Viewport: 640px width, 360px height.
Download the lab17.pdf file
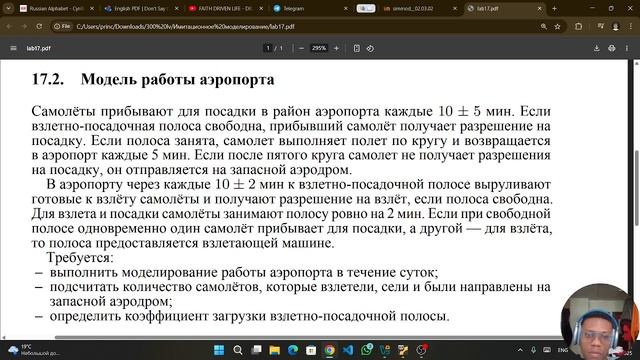[x=596, y=48]
